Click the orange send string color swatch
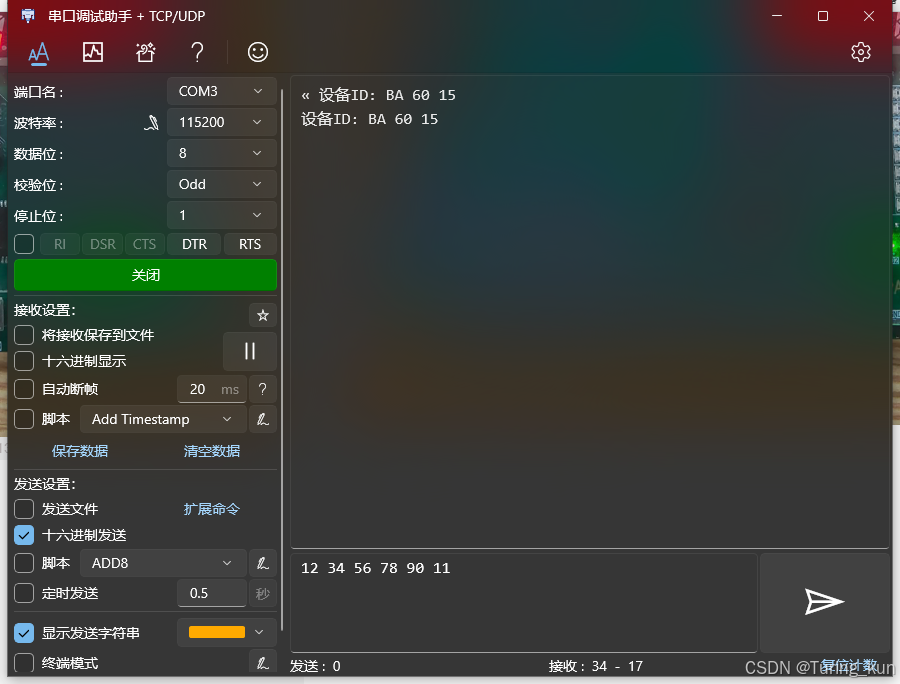 [217, 632]
